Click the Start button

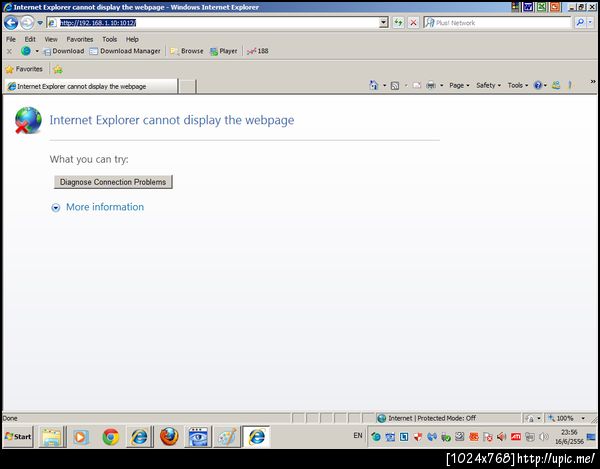coord(18,436)
